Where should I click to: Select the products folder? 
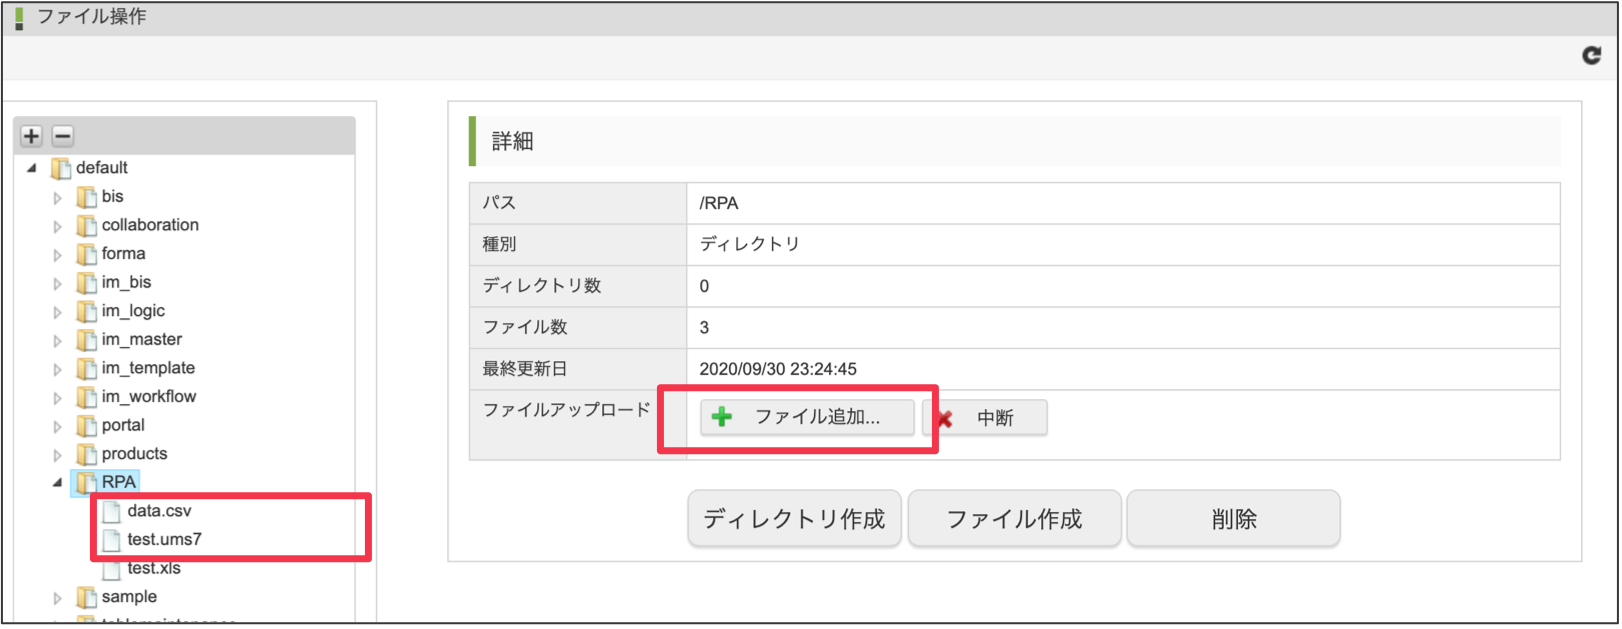click(x=134, y=454)
